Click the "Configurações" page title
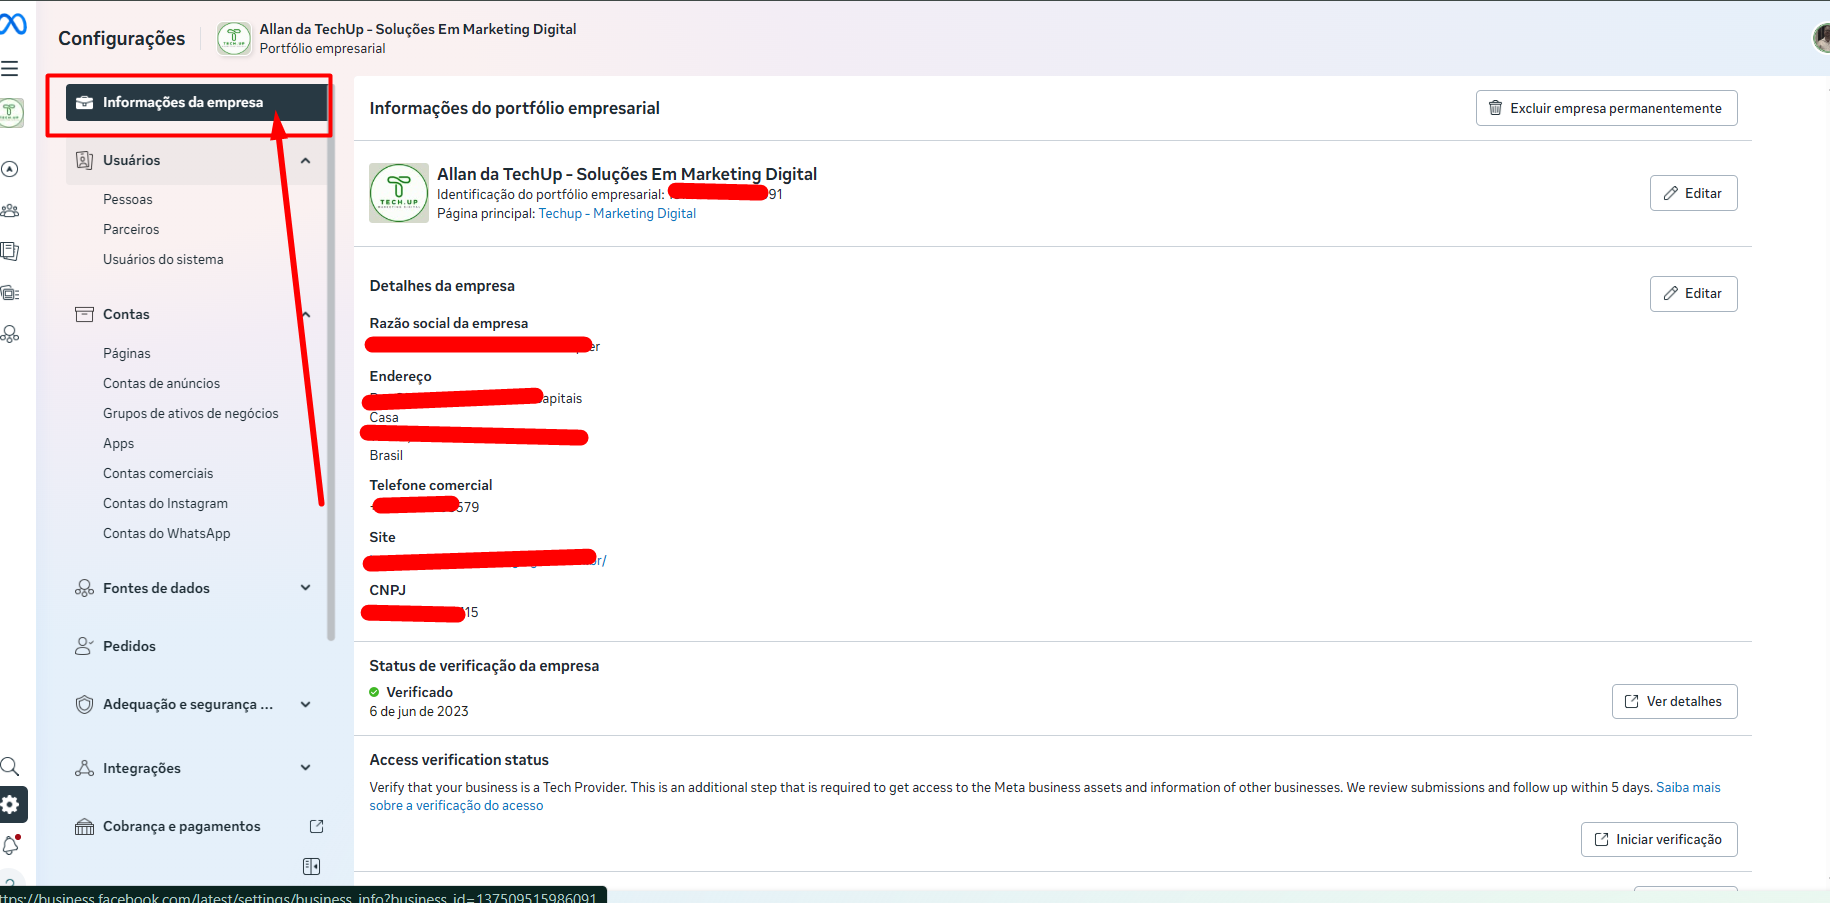 pos(122,39)
